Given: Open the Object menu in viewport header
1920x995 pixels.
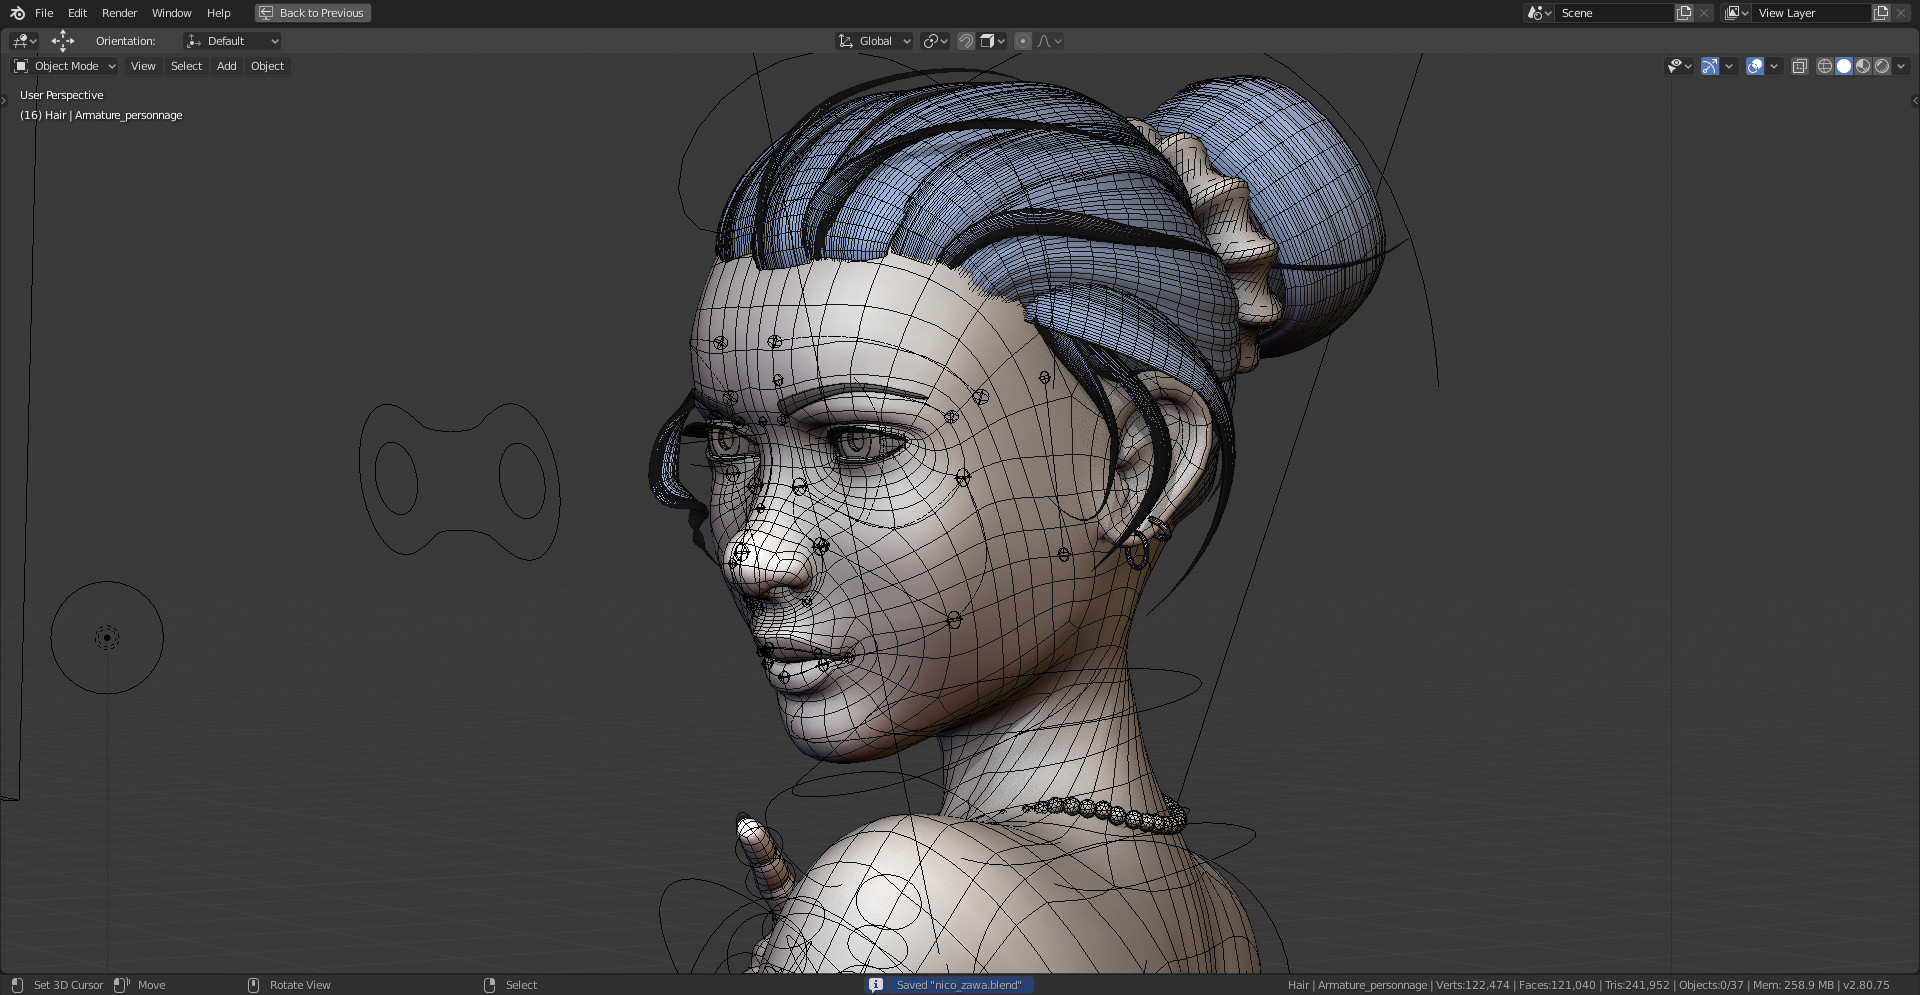Looking at the screenshot, I should coord(267,66).
